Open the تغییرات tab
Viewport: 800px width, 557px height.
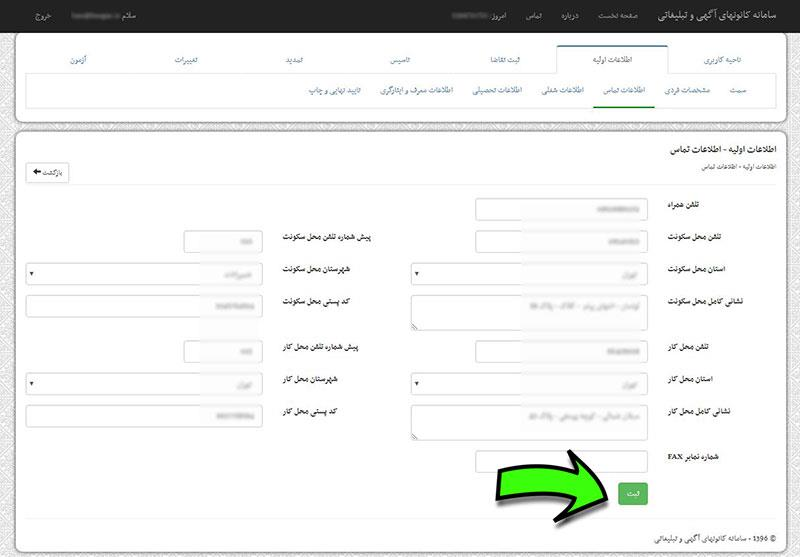click(x=186, y=60)
